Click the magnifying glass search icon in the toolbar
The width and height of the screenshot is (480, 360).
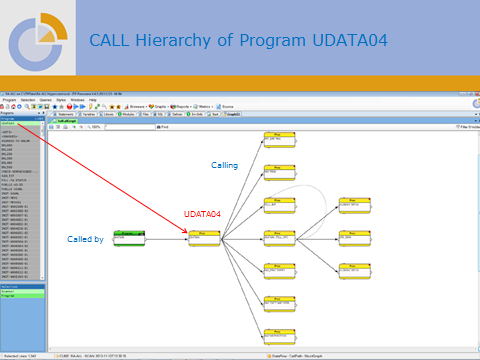(27, 107)
